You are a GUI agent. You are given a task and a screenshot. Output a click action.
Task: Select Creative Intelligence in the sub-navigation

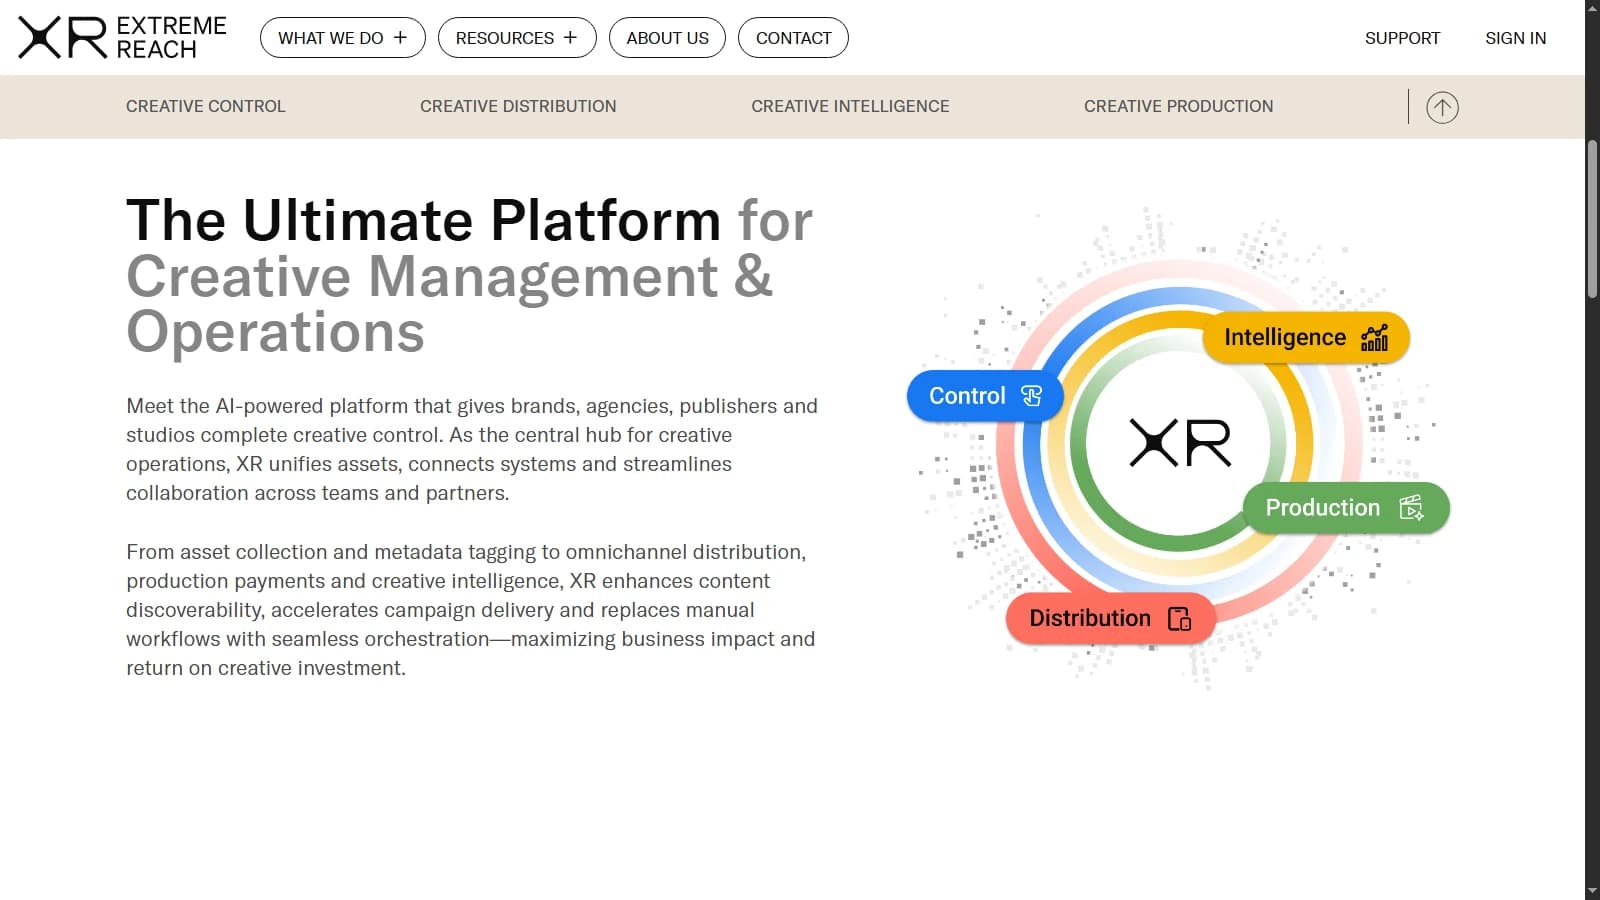pyautogui.click(x=850, y=106)
